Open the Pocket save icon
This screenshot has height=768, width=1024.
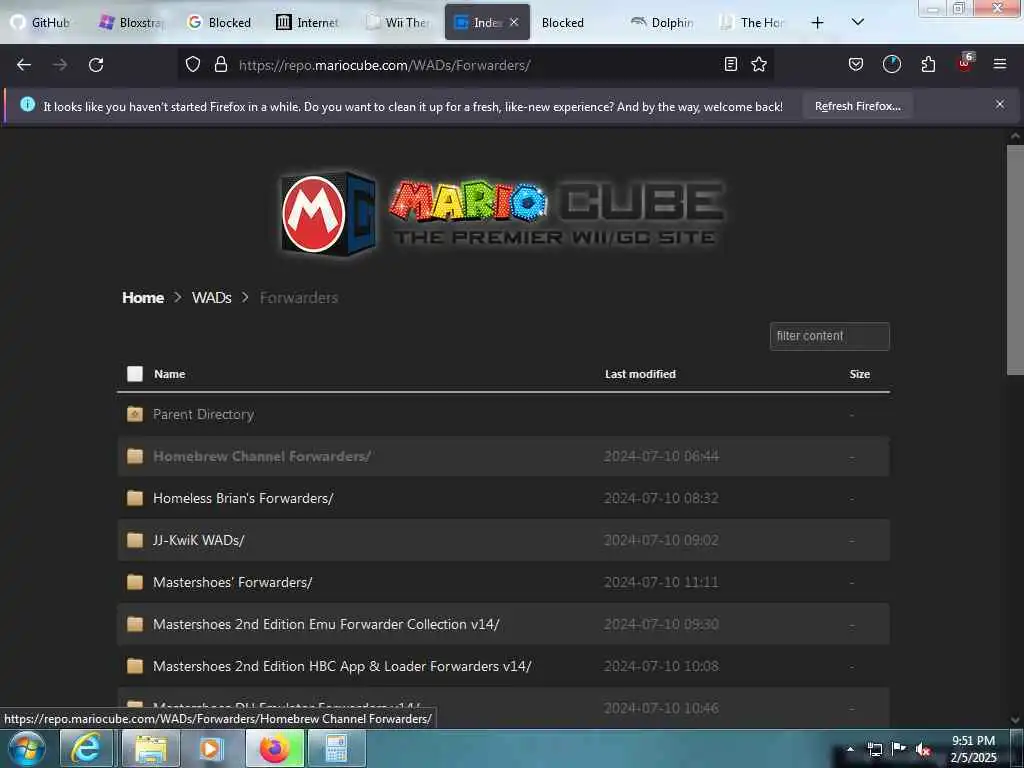pos(856,64)
